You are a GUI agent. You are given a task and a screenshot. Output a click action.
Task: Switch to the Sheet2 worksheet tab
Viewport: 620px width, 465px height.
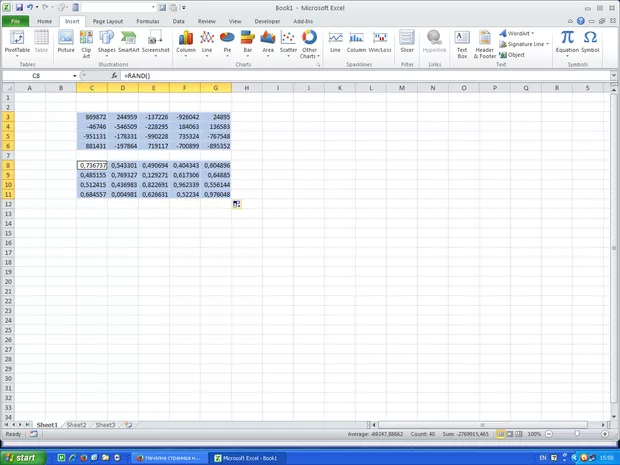coord(76,425)
